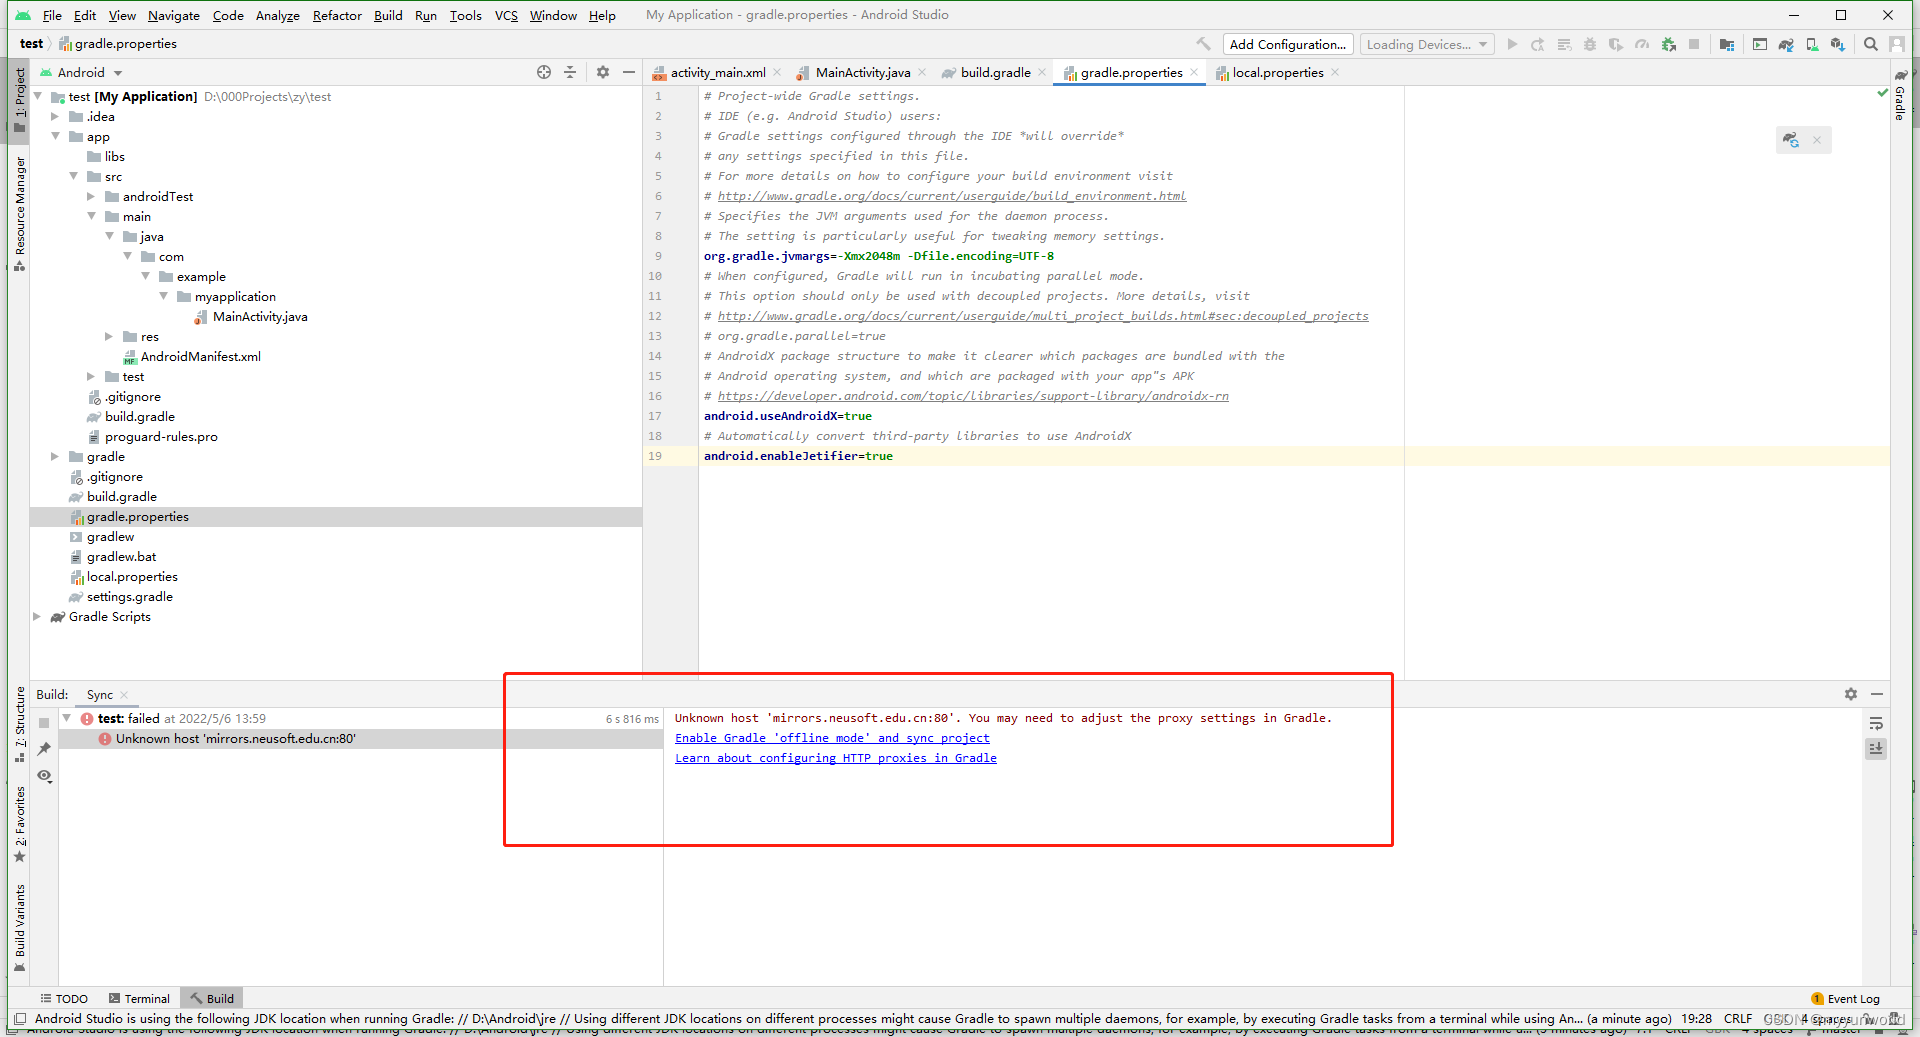
Task: Switch to the activity_main.xml tab
Action: [717, 72]
